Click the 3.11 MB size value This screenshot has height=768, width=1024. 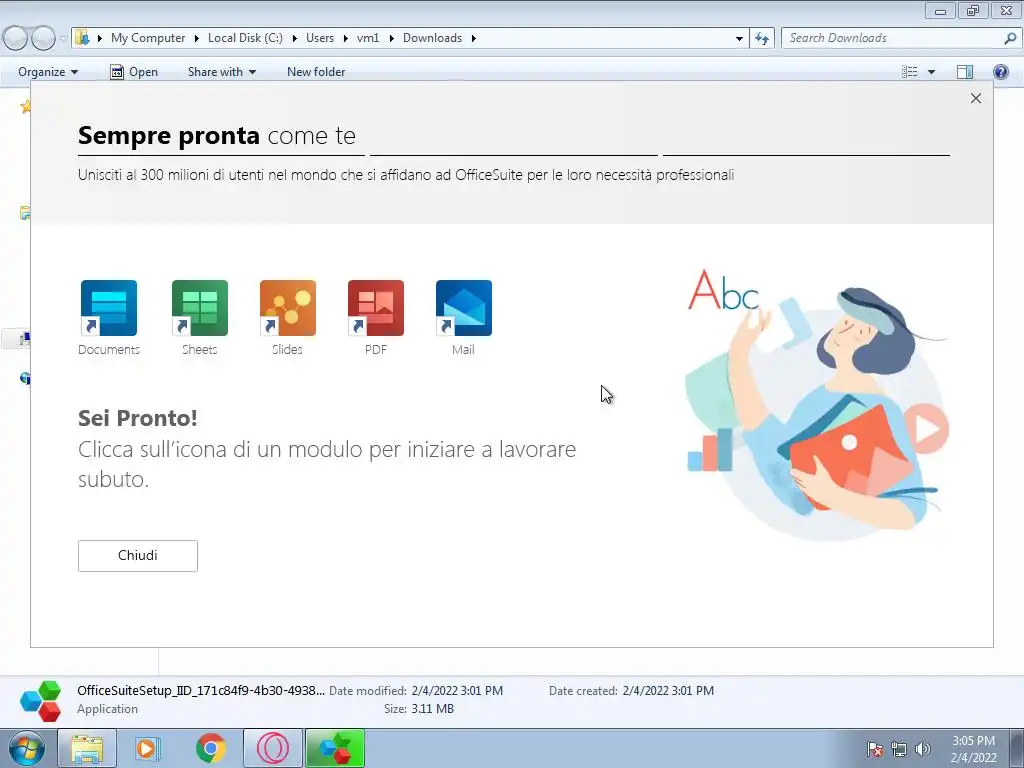432,709
